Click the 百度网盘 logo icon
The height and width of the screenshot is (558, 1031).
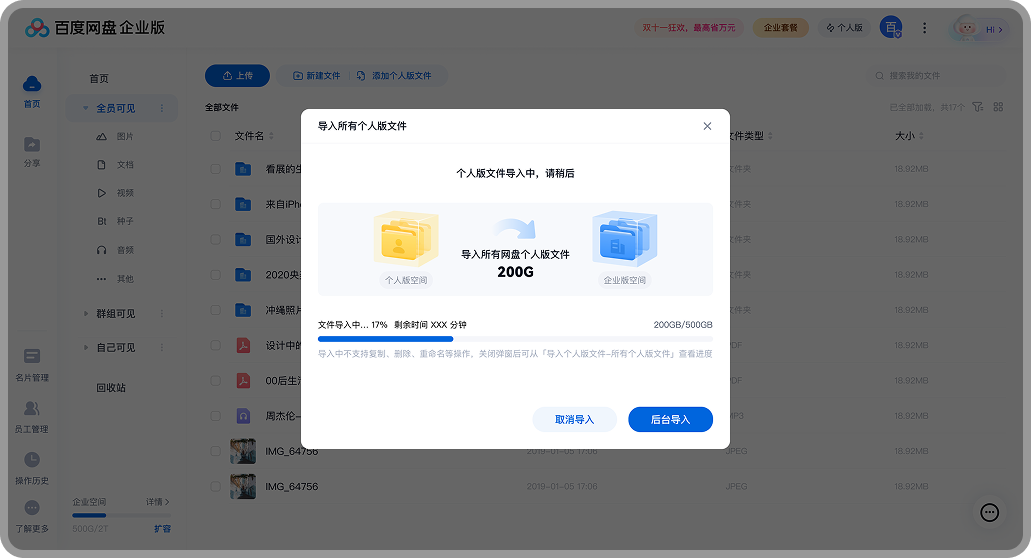pyautogui.click(x=37, y=28)
